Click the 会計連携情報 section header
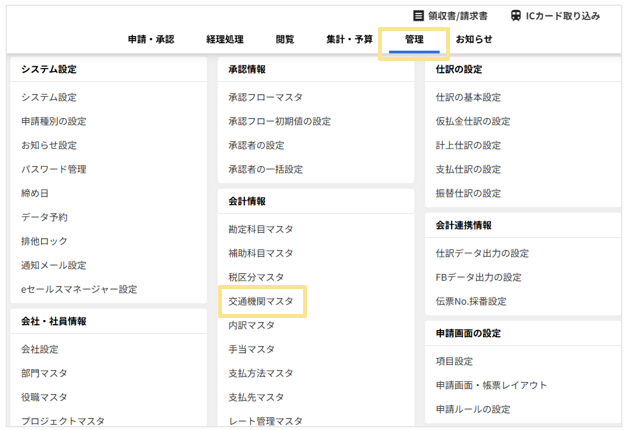This screenshot has width=627, height=430. [464, 225]
